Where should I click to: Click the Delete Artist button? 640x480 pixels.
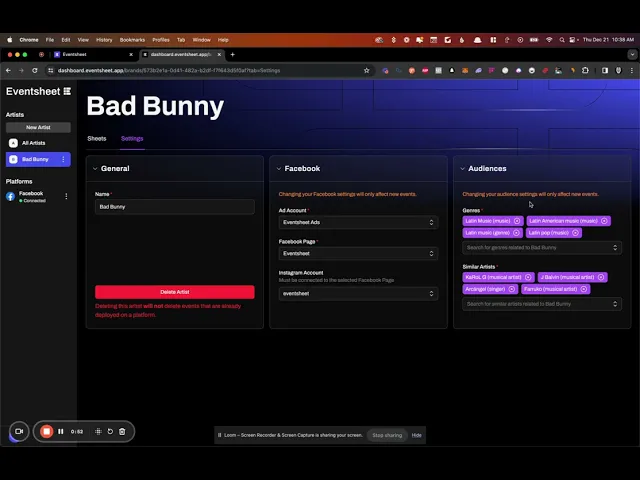(x=175, y=292)
